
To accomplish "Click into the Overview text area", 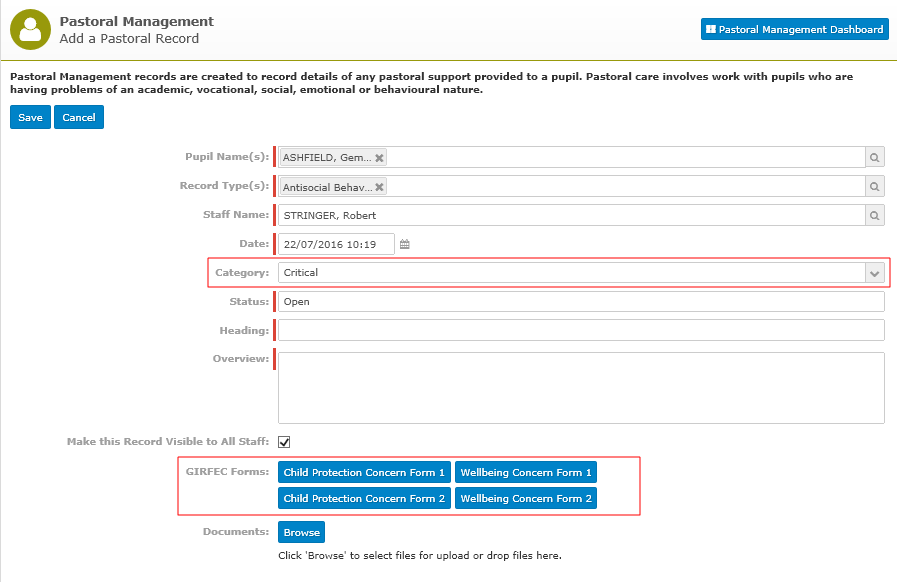I will coord(581,388).
